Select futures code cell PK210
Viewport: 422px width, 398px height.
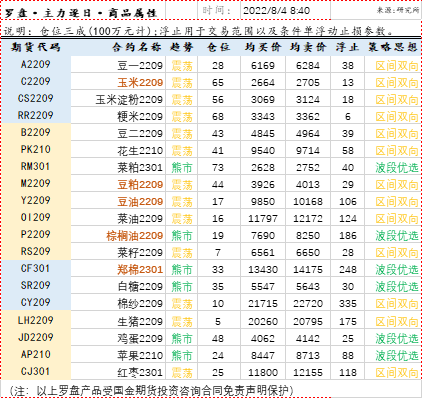tap(35, 149)
